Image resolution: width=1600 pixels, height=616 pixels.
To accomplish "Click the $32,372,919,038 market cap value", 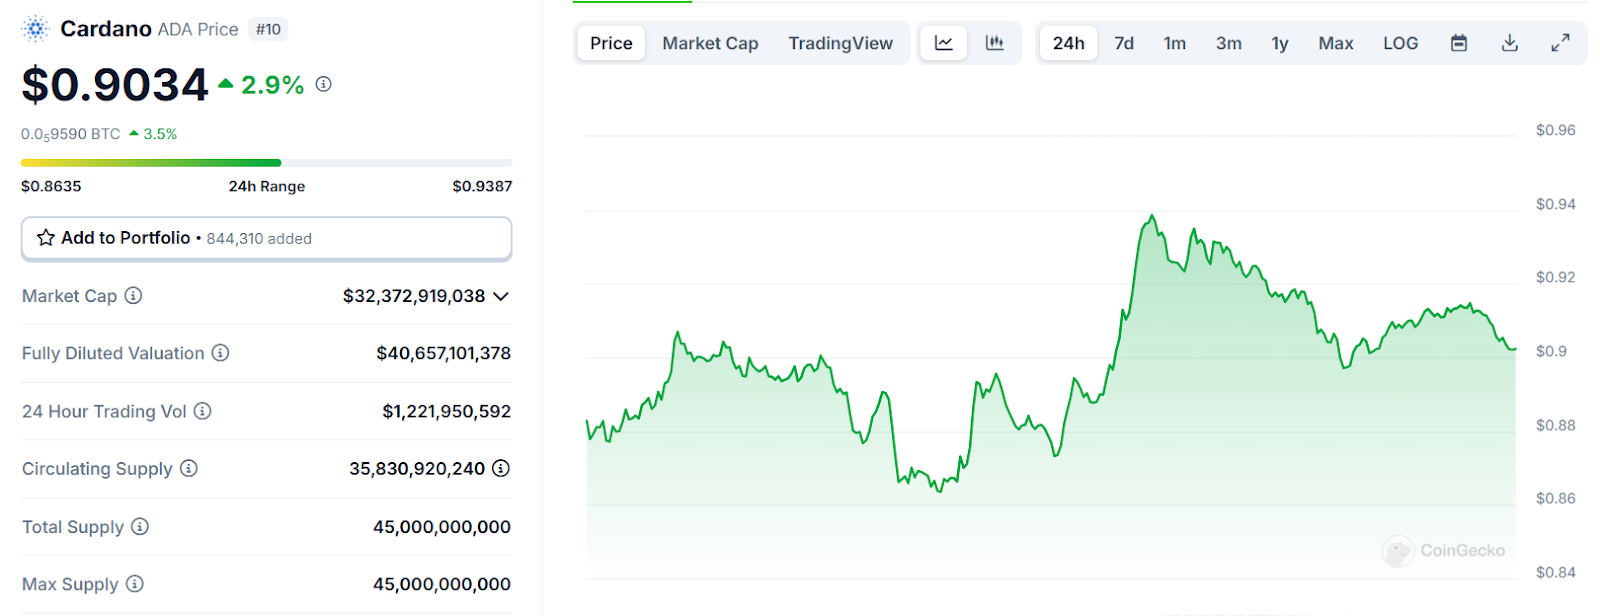I will pos(414,296).
